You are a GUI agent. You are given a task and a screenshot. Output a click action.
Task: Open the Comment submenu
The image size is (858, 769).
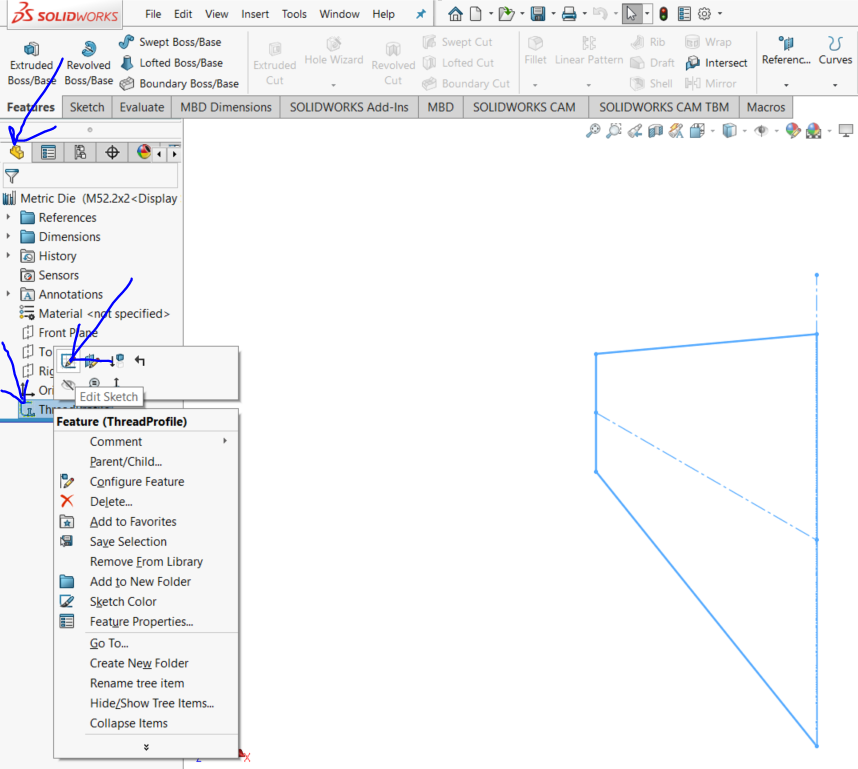[x=146, y=442]
